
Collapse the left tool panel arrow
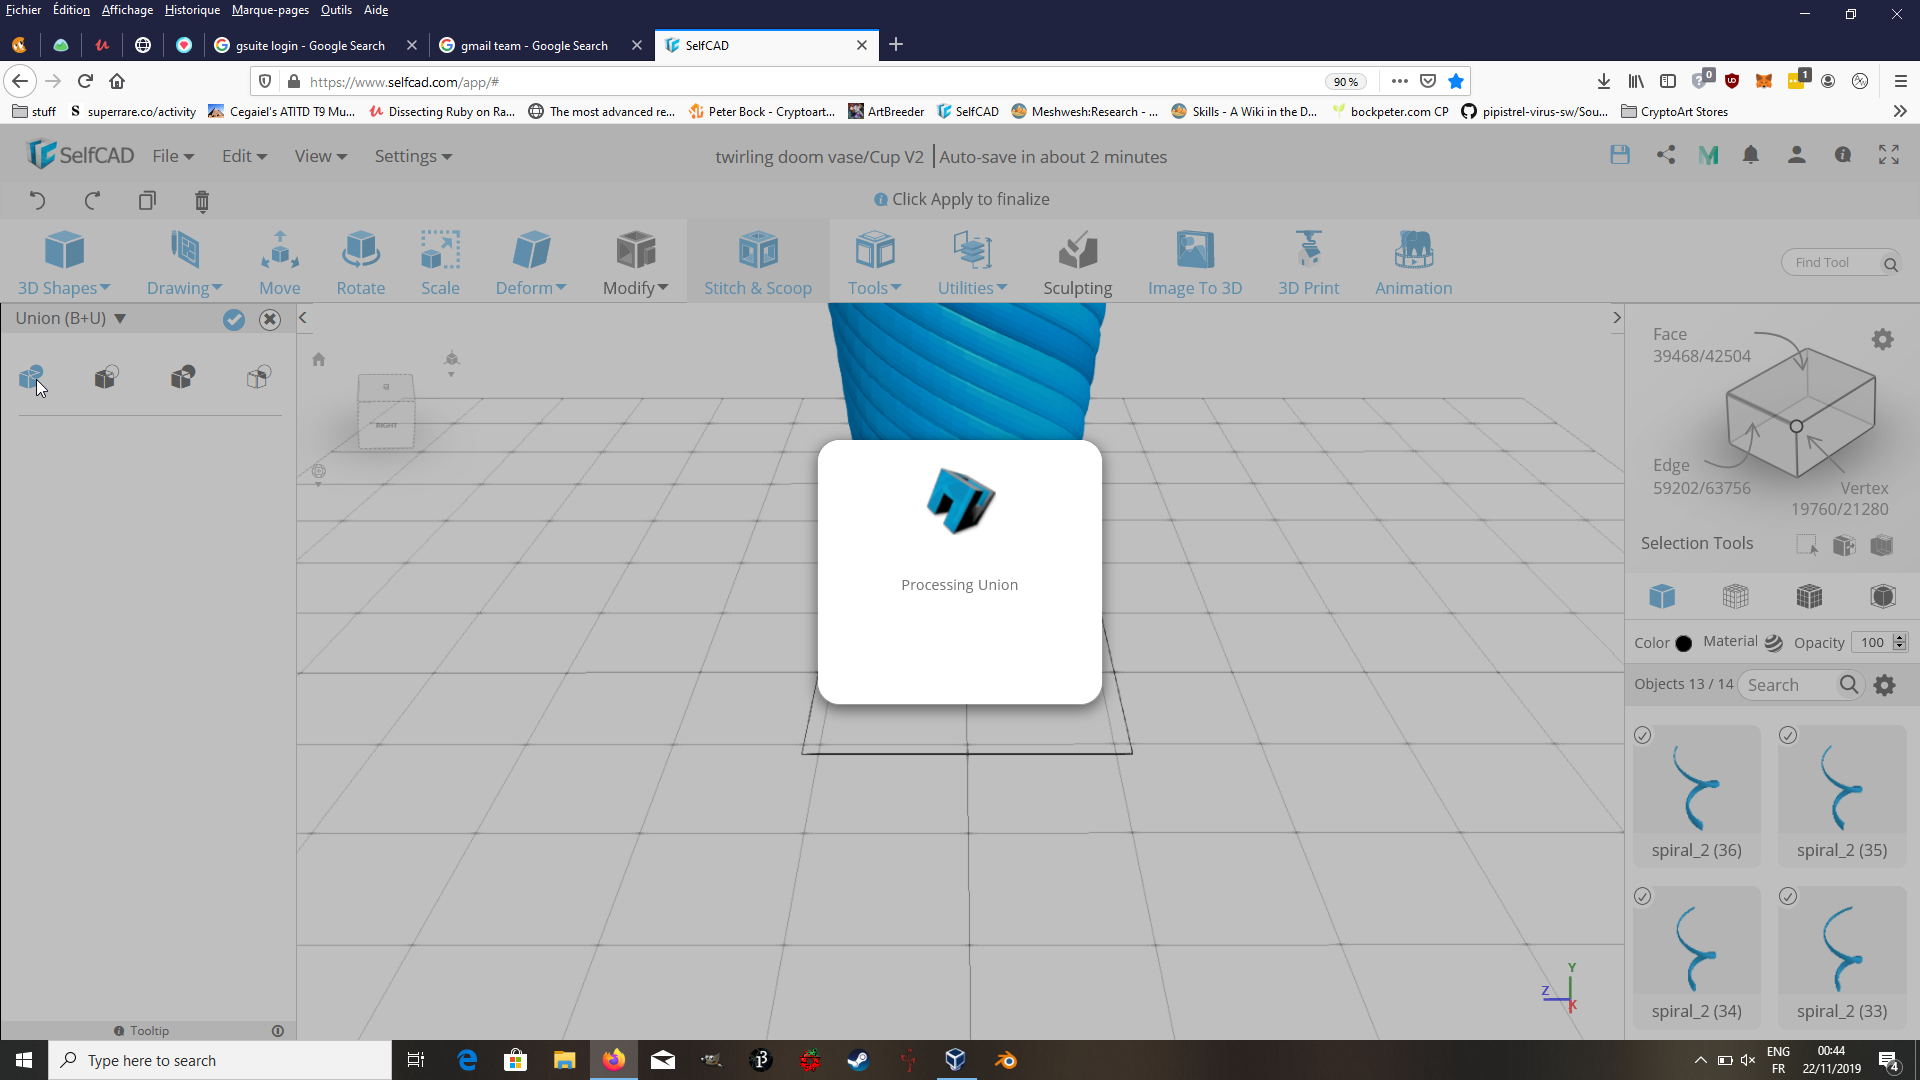coord(303,318)
